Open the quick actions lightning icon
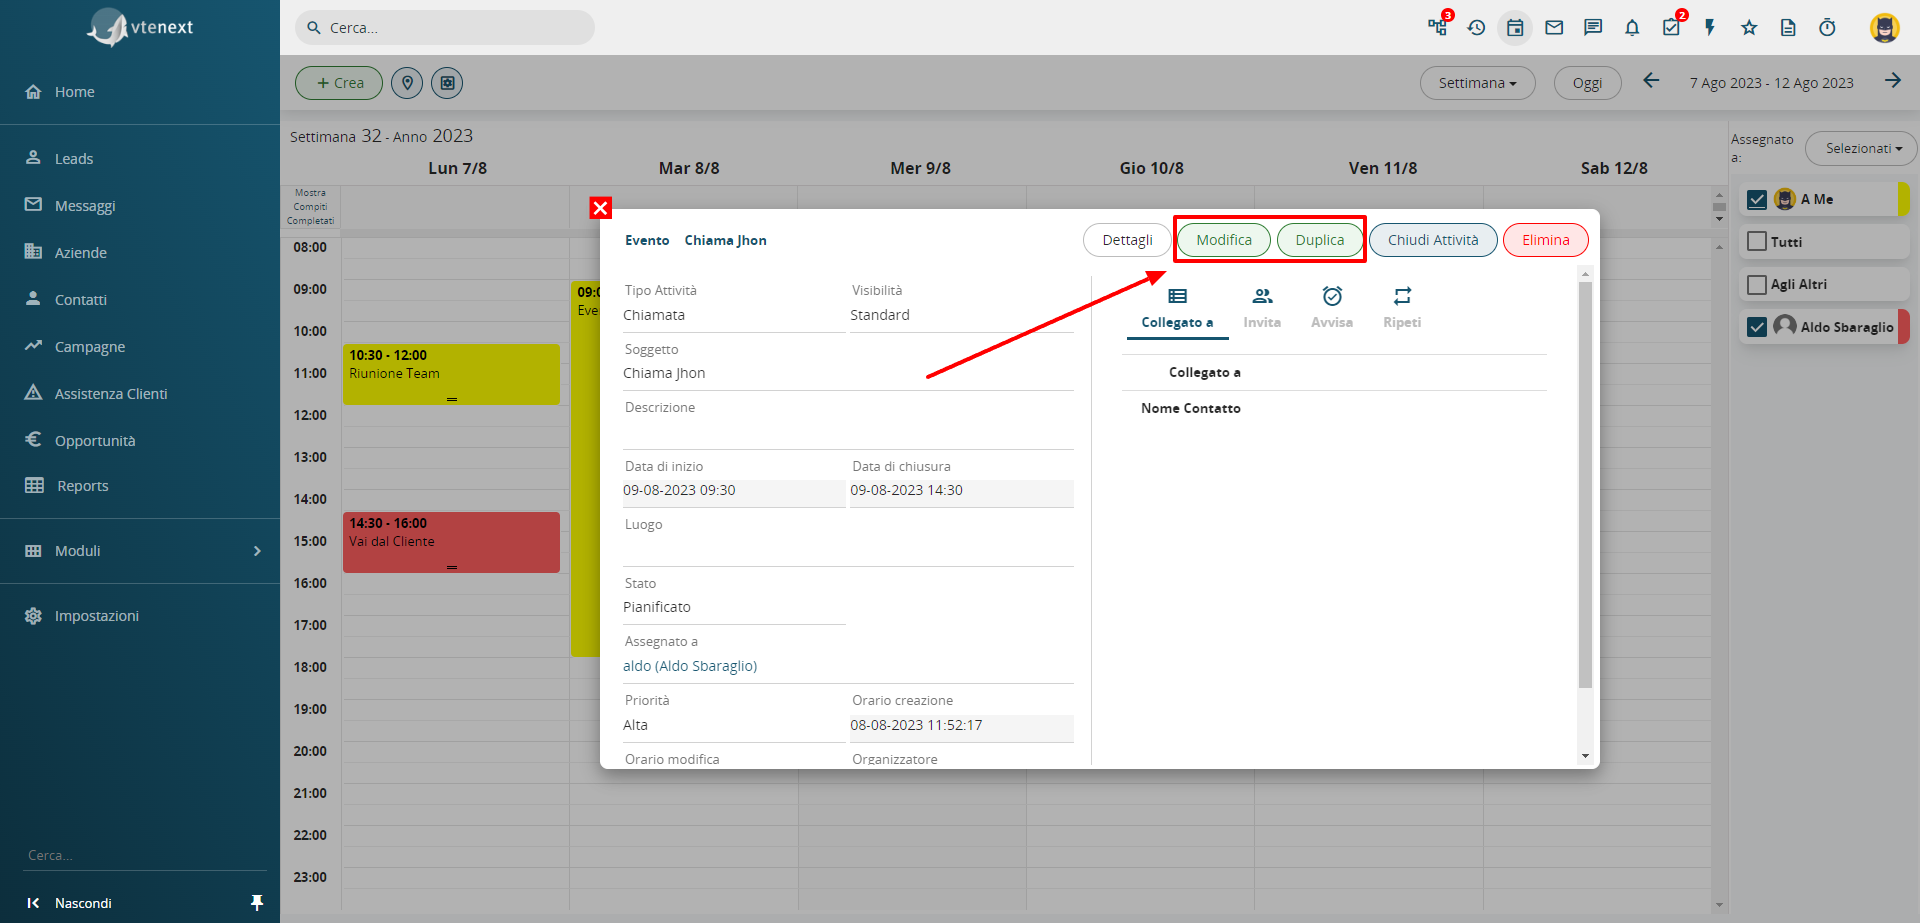Viewport: 1920px width, 923px height. (x=1710, y=28)
